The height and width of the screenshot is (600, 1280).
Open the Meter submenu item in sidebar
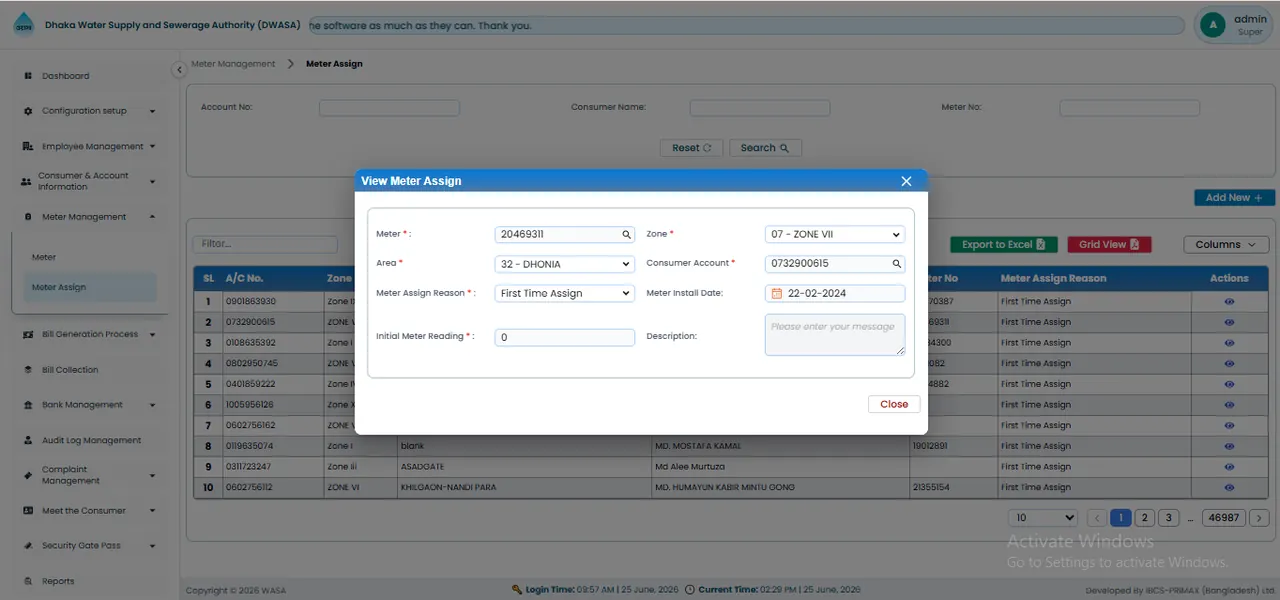[44, 258]
